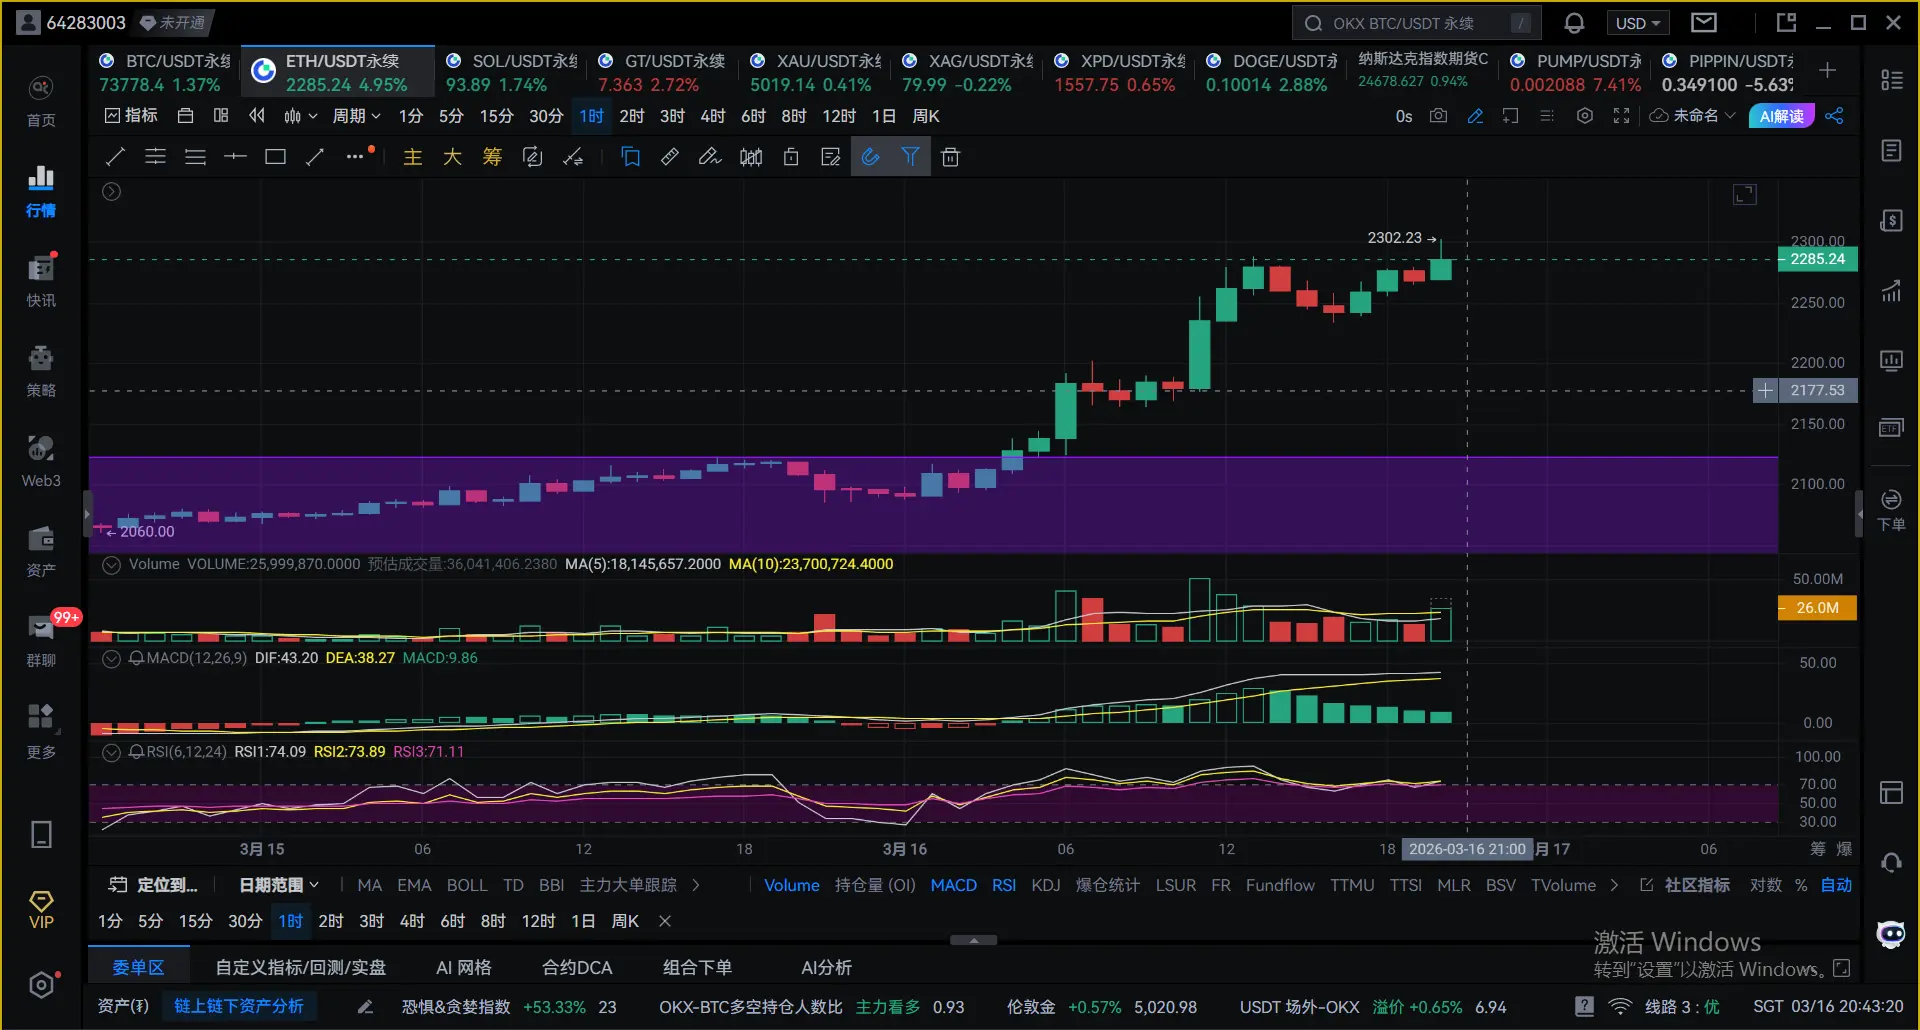Viewport: 1920px width, 1030px height.
Task: Select the trend line drawing tool
Action: 116,157
